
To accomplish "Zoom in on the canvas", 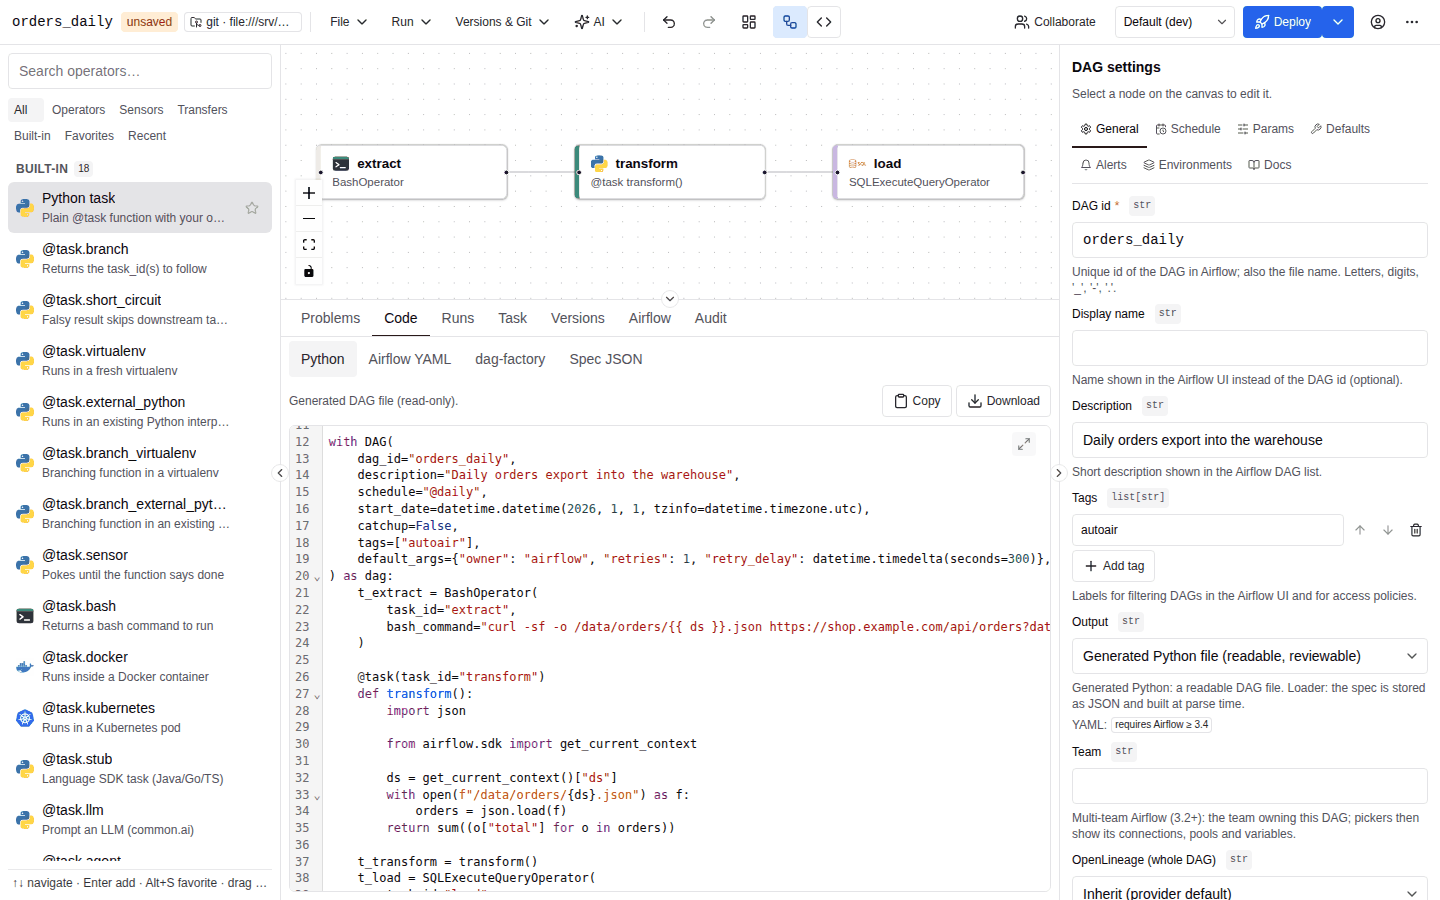I will coord(309,193).
